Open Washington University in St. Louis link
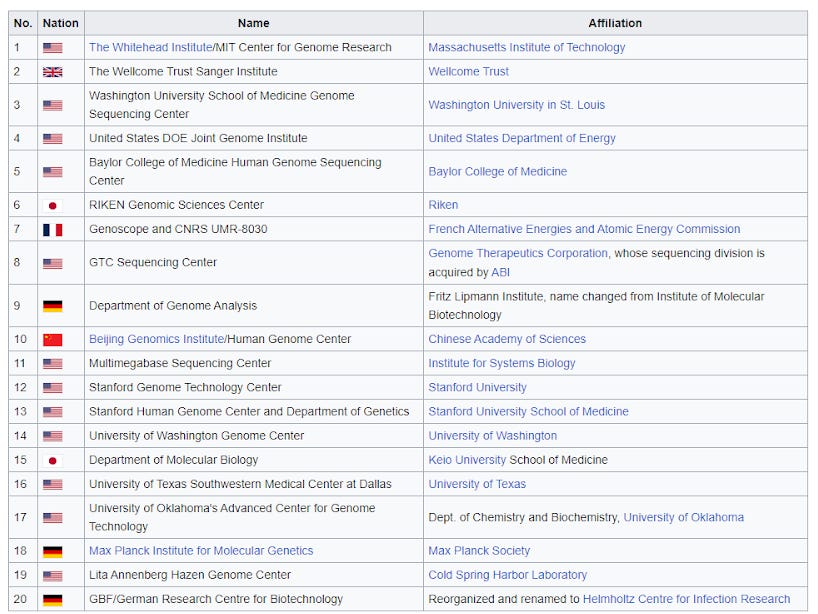This screenshot has width=818, height=614. (x=516, y=105)
